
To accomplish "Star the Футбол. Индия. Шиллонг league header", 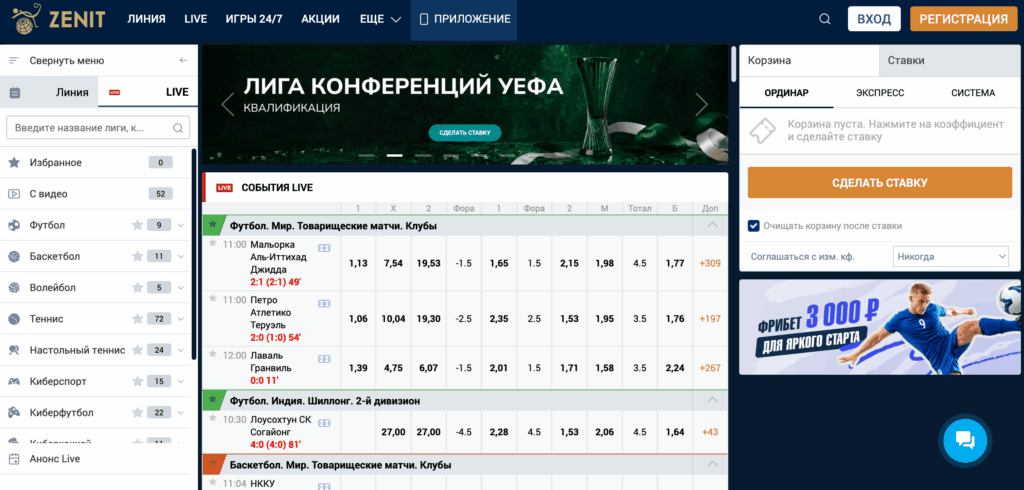I will 212,399.
